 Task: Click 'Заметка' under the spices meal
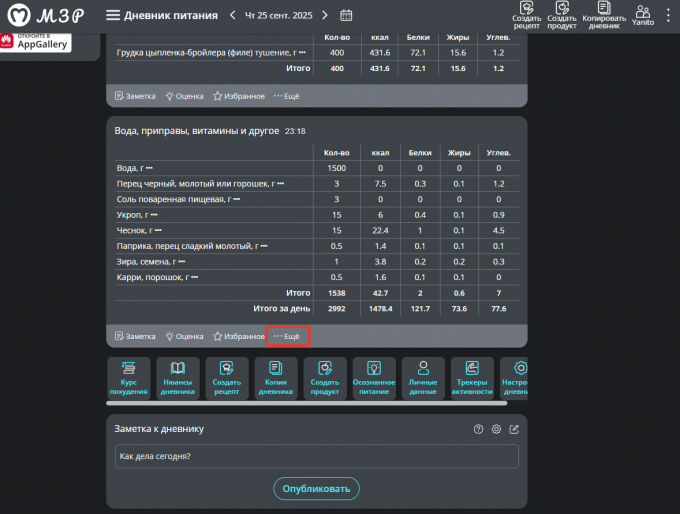tap(136, 336)
